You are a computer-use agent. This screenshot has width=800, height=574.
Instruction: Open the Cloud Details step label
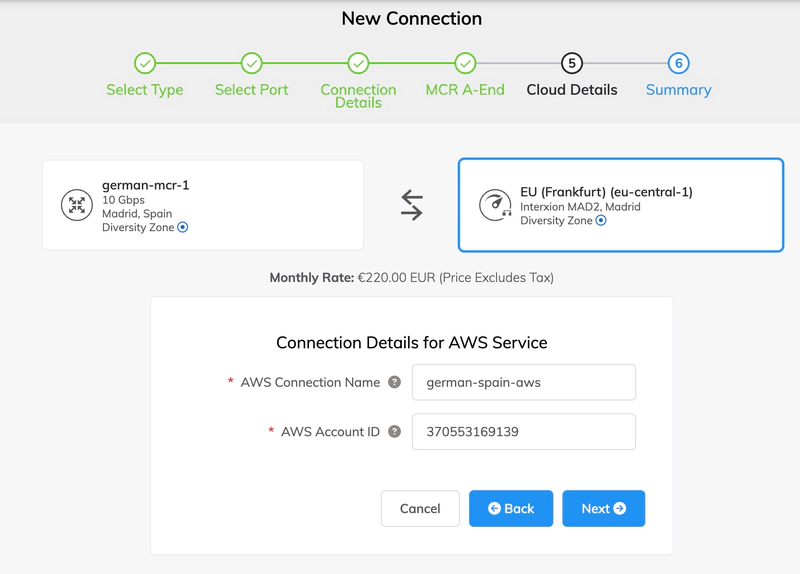572,90
